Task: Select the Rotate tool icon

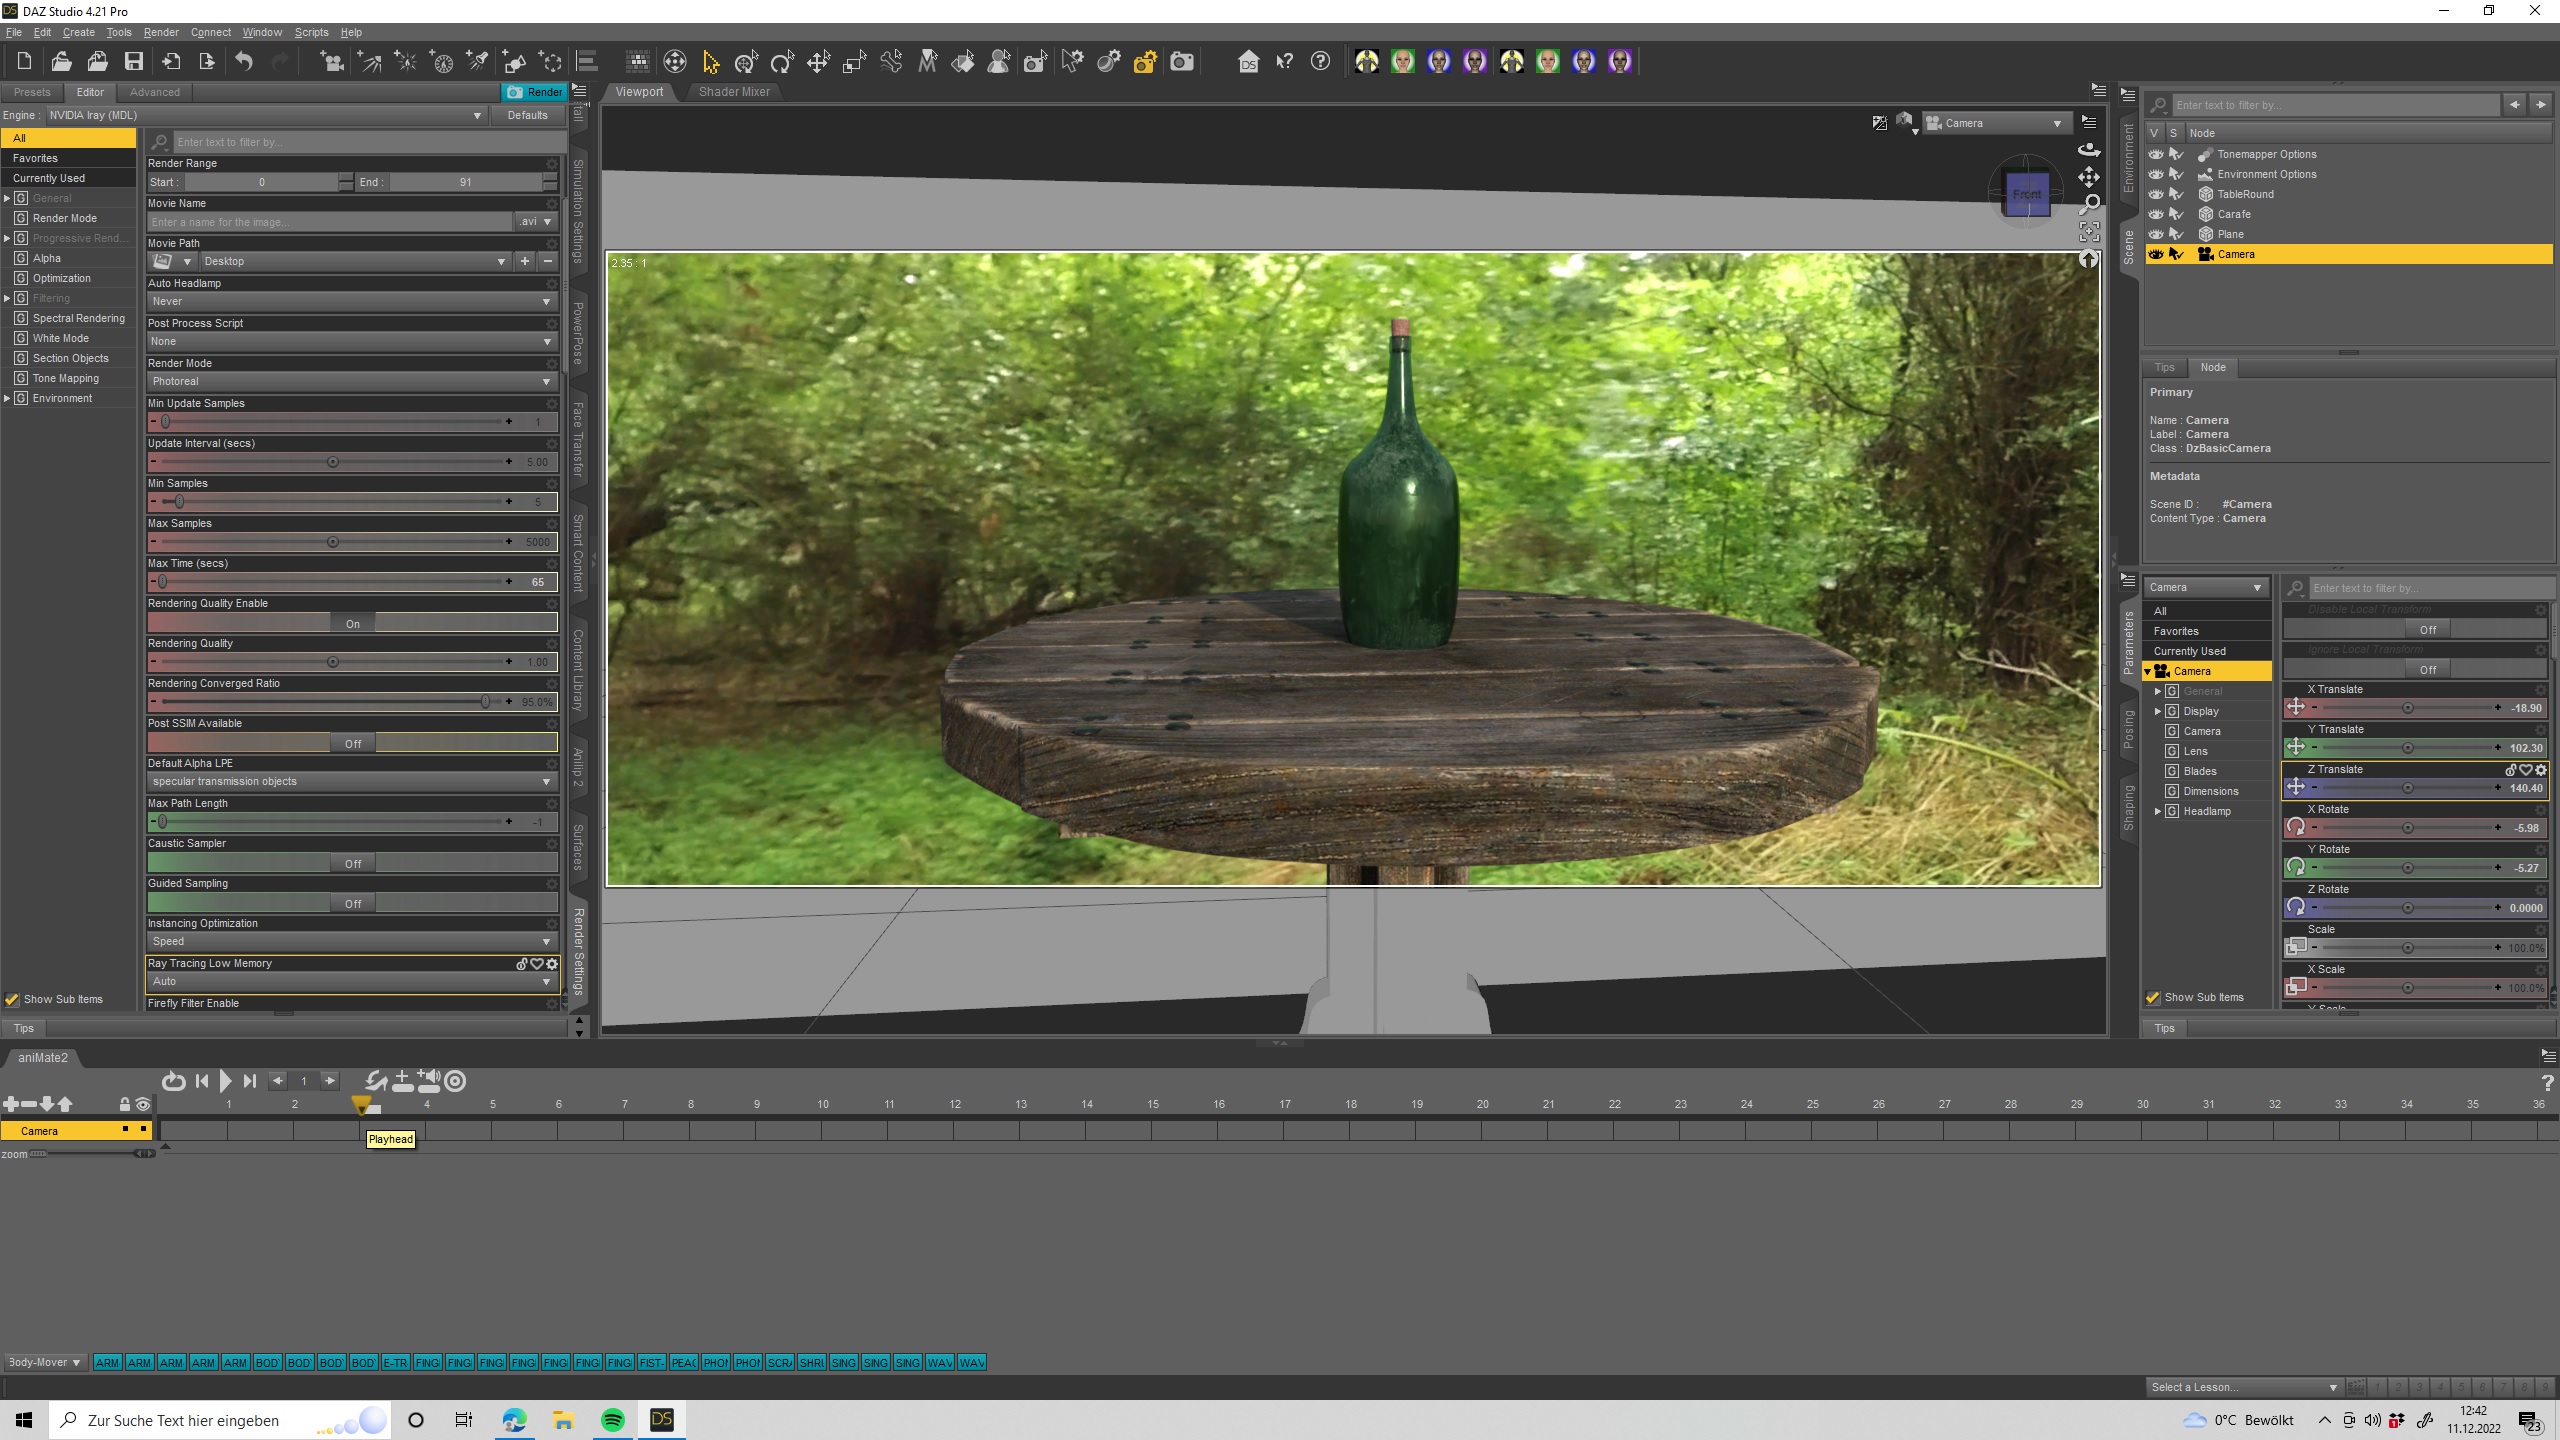Action: pyautogui.click(x=781, y=62)
